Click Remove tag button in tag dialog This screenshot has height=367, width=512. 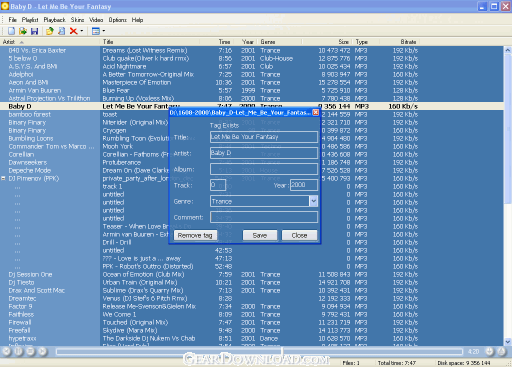click(195, 235)
